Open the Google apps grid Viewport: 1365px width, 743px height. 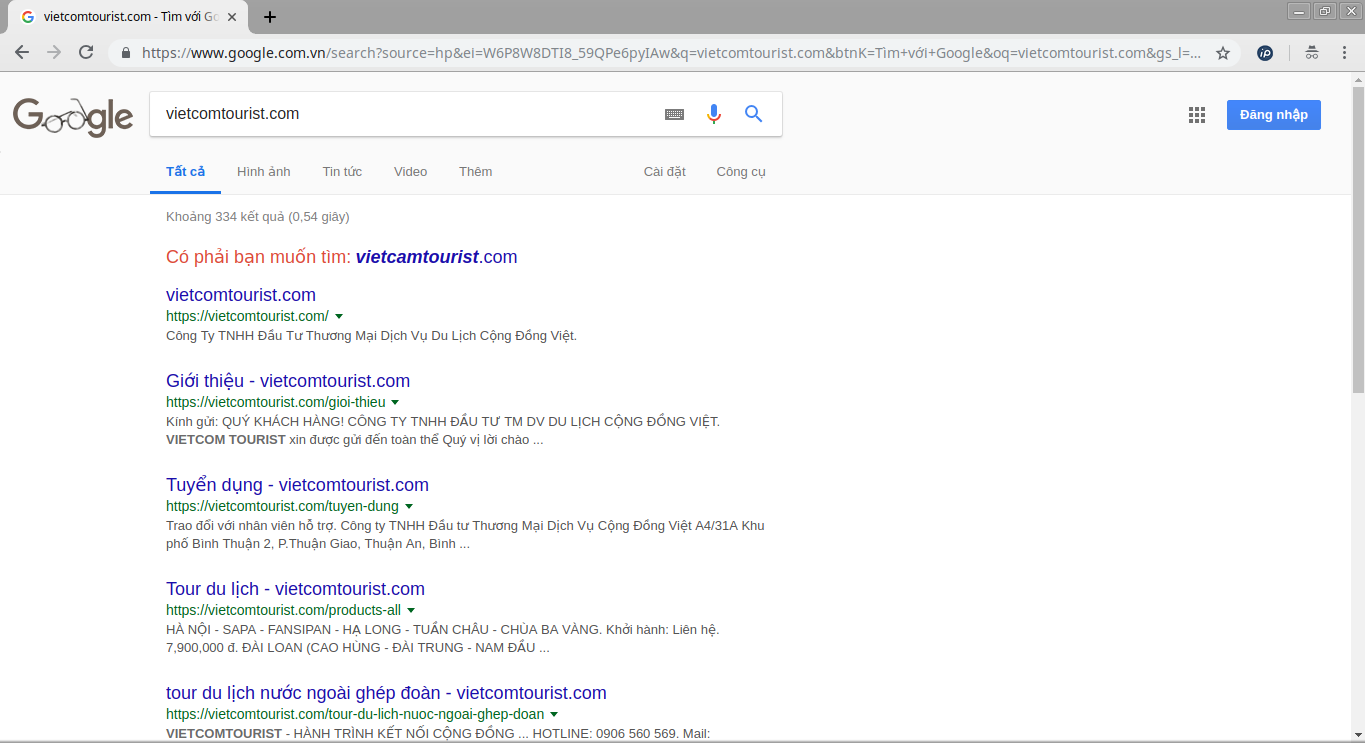tap(1197, 115)
